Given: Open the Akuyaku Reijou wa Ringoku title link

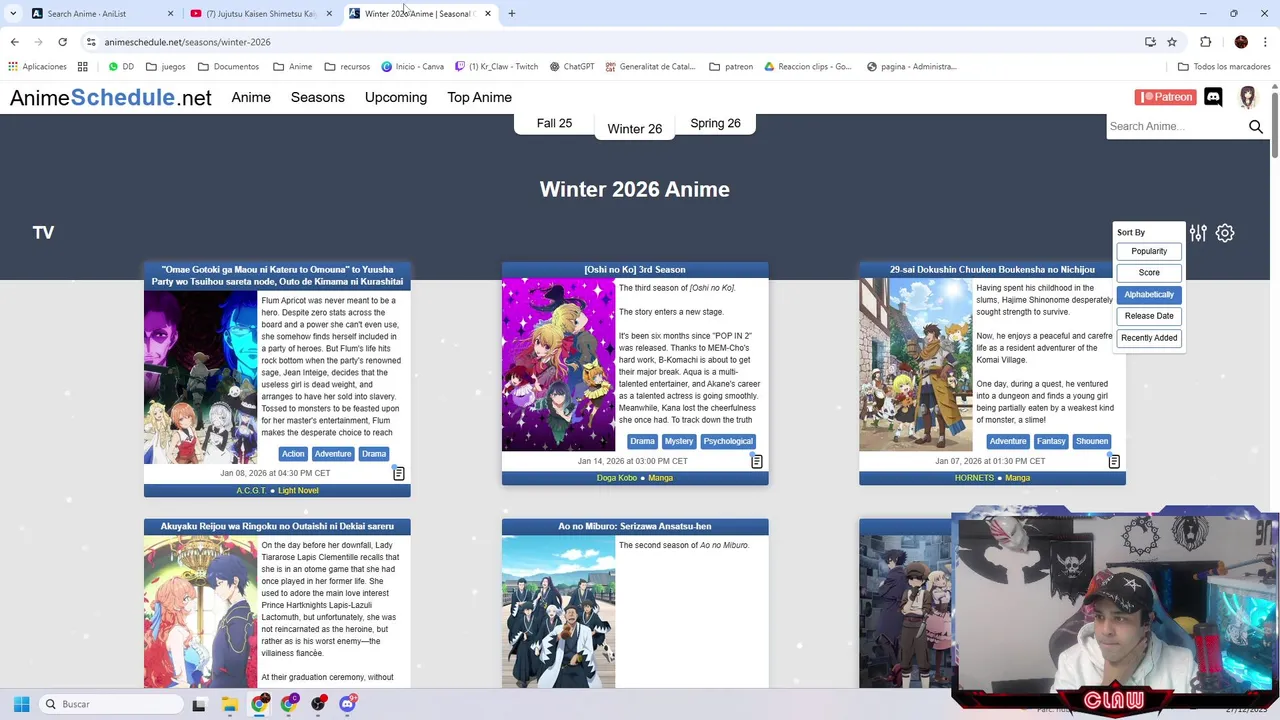Looking at the screenshot, I should coord(277,526).
